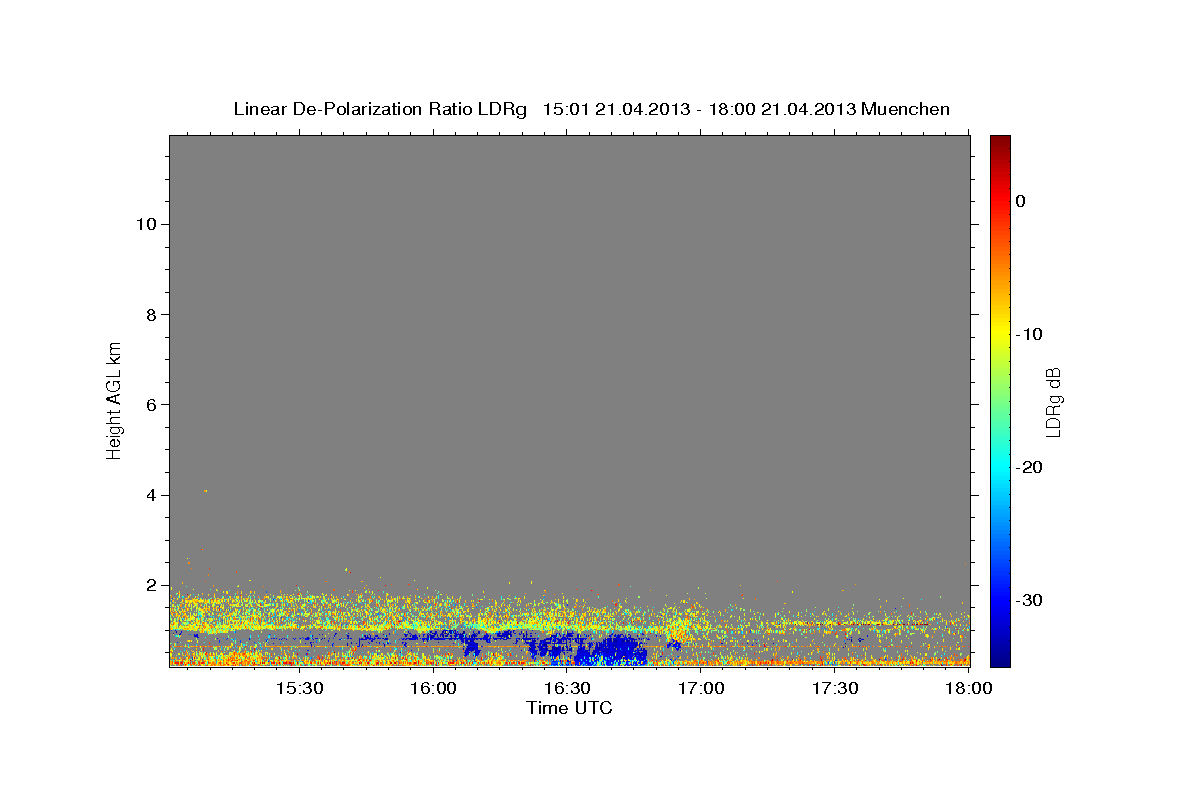
Task: Click the 'LDRg dB' colorbar title
Action: point(1053,401)
